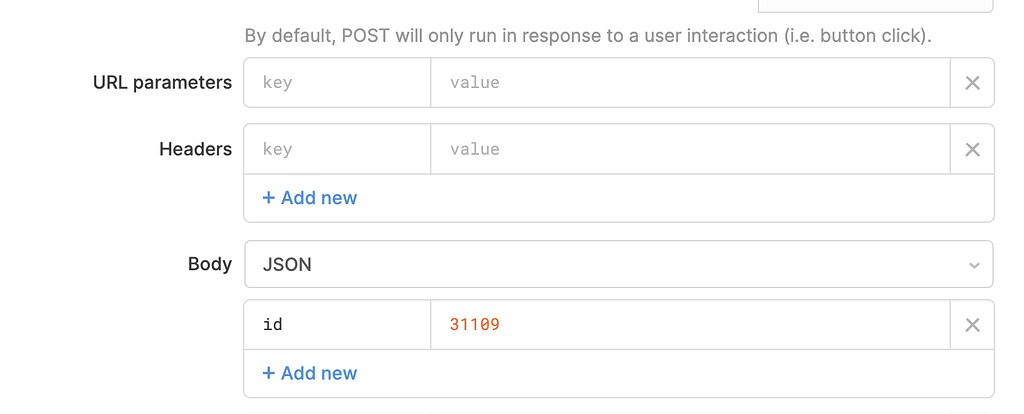Edit the body value 31109
The width and height of the screenshot is (1024, 414).
click(690, 325)
